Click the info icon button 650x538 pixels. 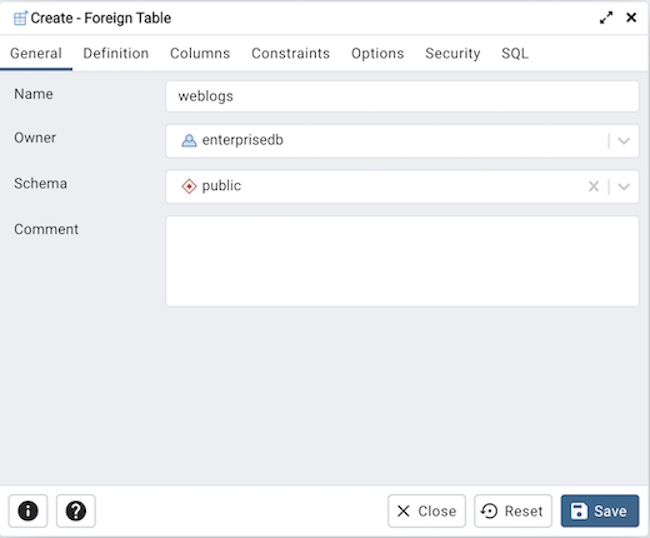28,511
